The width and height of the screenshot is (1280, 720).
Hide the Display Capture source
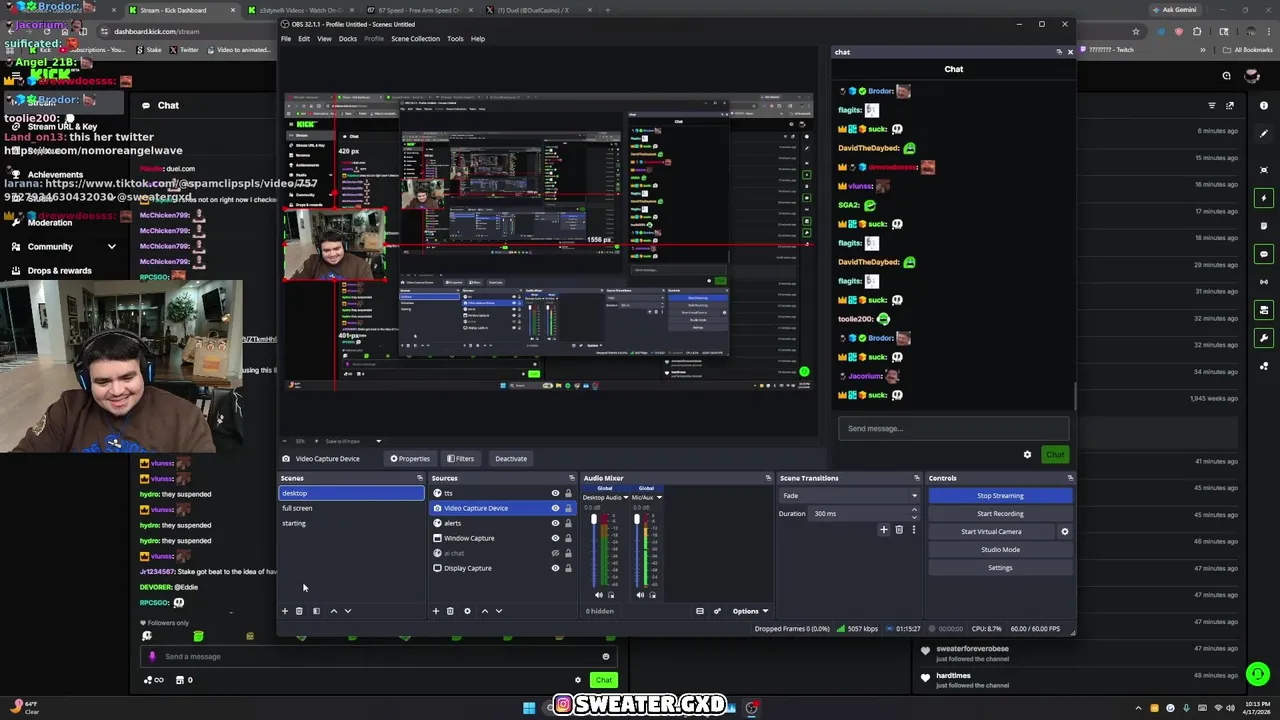coord(555,568)
